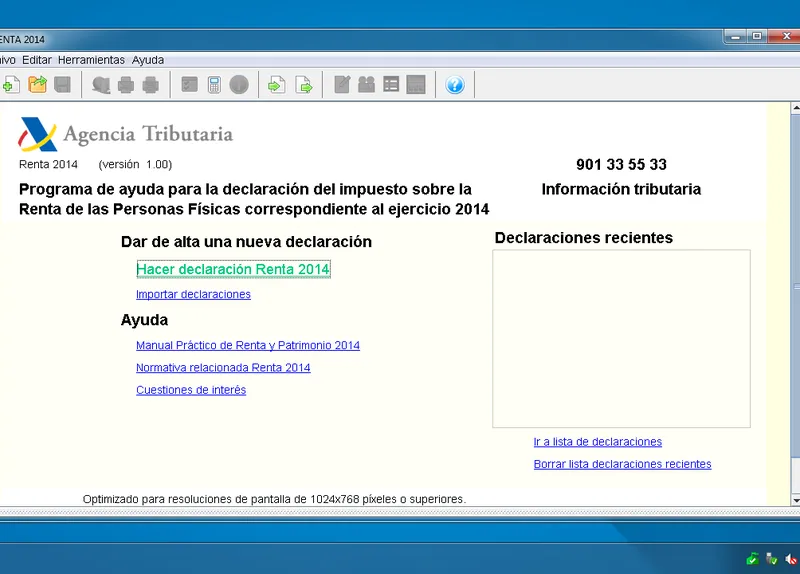Open the Herramientas menu
Screen dimensions: 800x574
pos(91,60)
